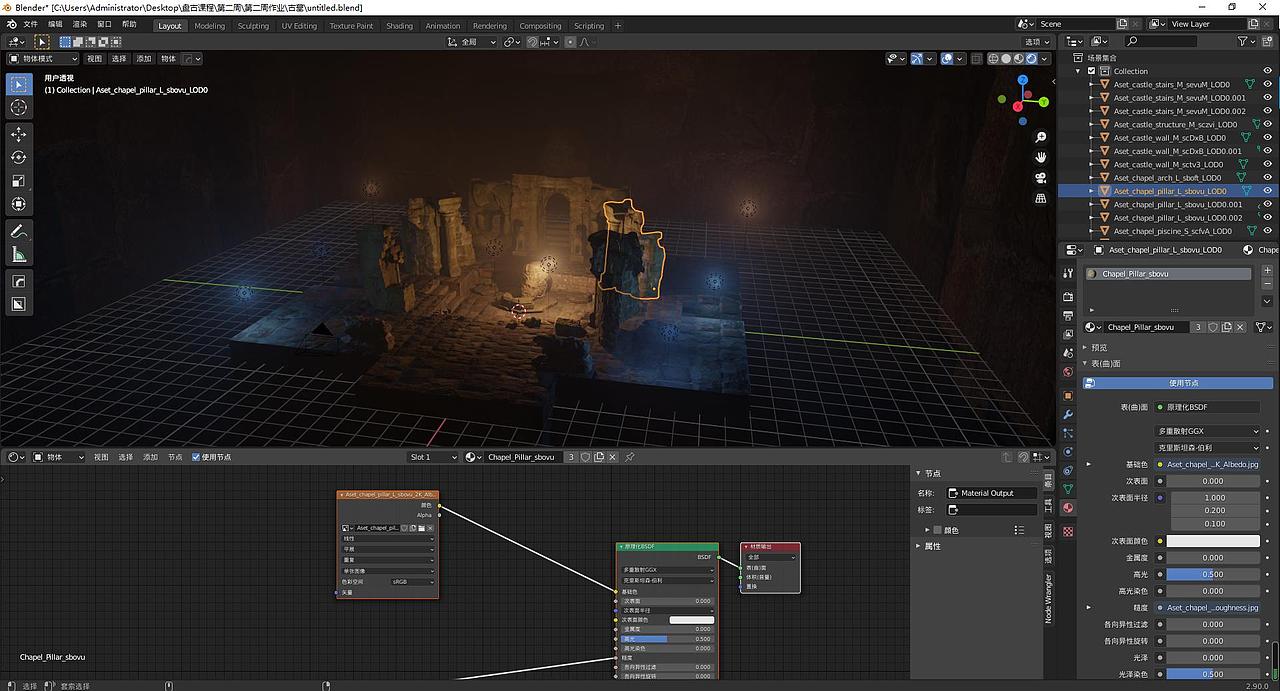Hide Aset_chapel_arch_L_sboft_LOD0 with eye icon
Viewport: 1280px width, 691px height.
tap(1267, 177)
